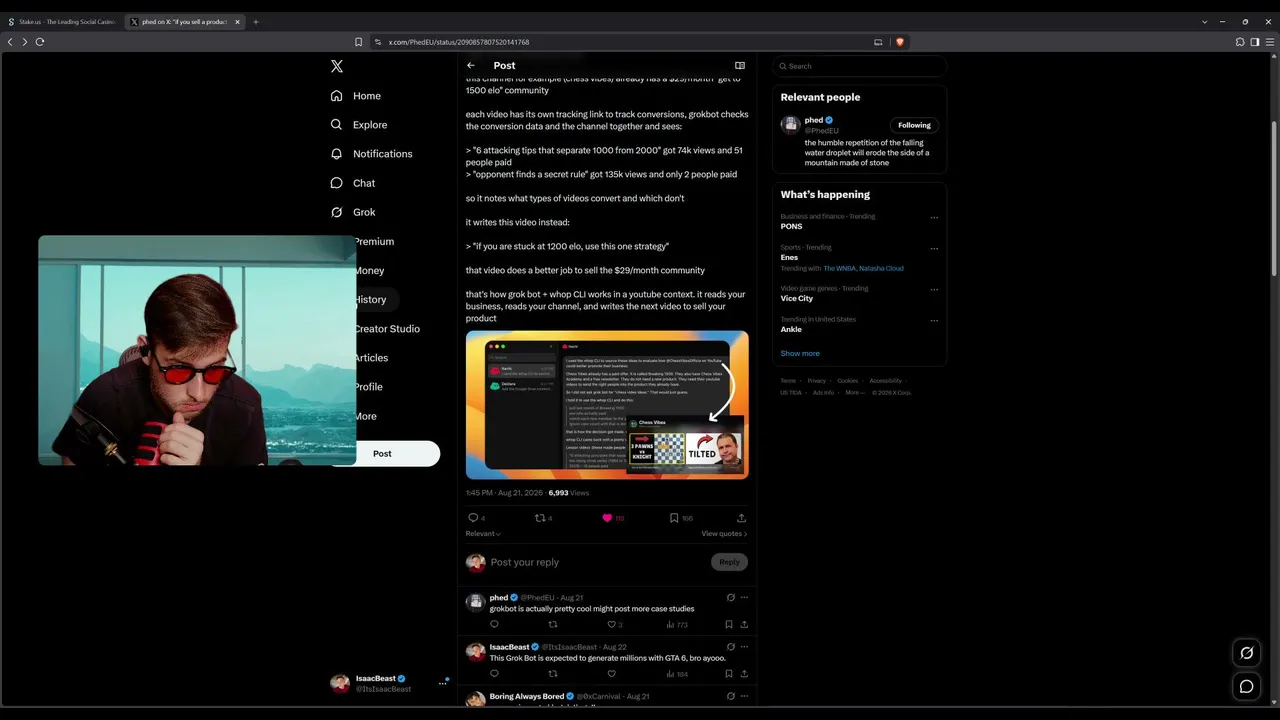The height and width of the screenshot is (720, 1280).
Task: Click Show more under What's happening
Action: tap(800, 353)
